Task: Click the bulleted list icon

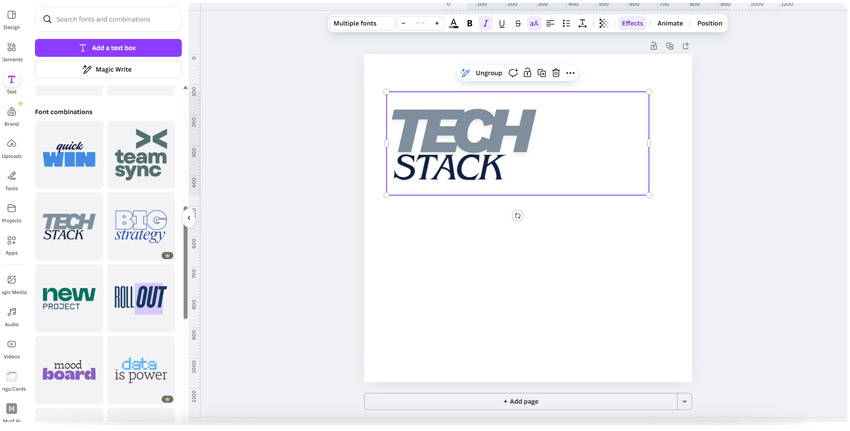Action: pos(566,23)
